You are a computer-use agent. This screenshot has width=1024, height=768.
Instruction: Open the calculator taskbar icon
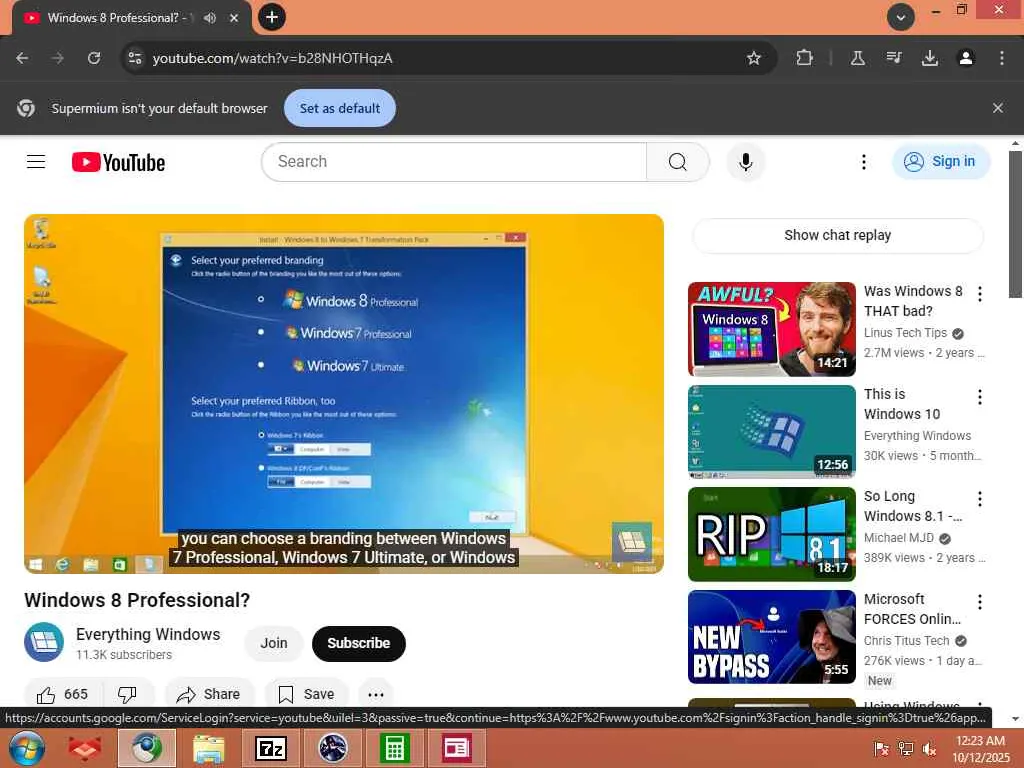coord(394,748)
